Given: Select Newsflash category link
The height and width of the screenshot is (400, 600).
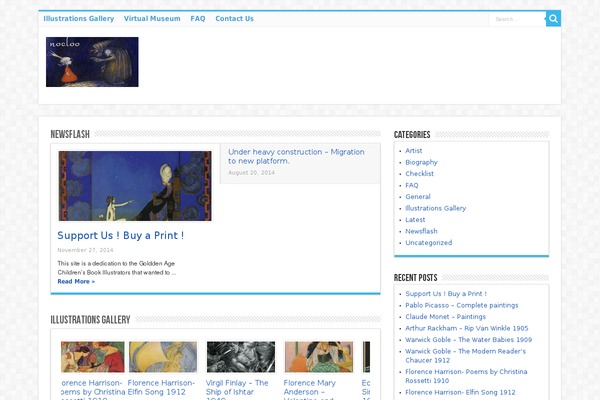Looking at the screenshot, I should coord(421,231).
